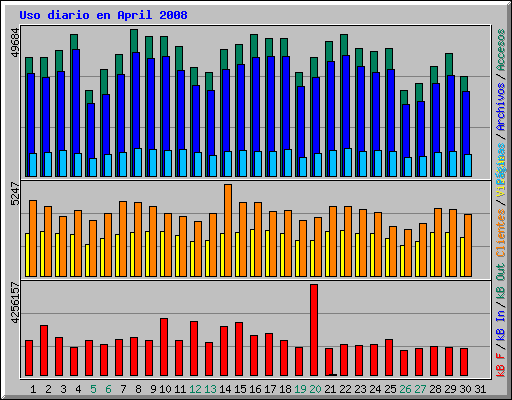Click the day 1 label on the axis
The height and width of the screenshot is (400, 512).
tap(33, 389)
